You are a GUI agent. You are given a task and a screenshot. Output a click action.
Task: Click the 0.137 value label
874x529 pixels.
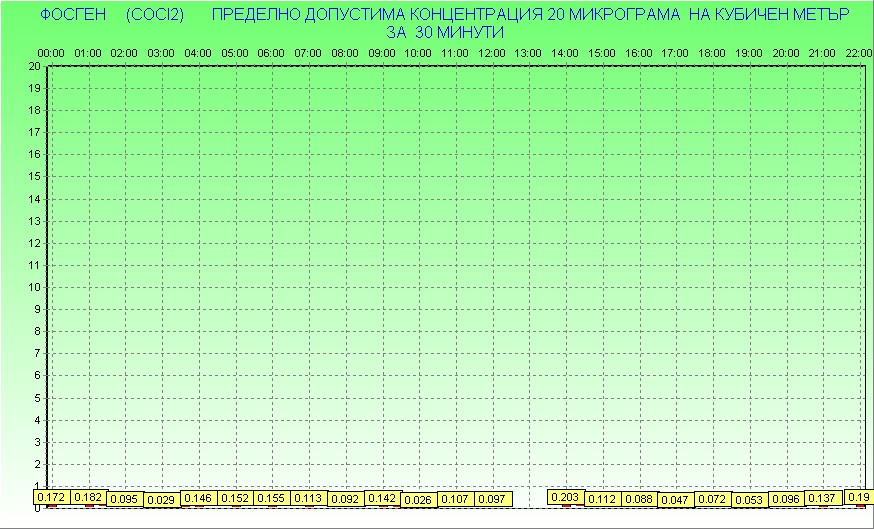(x=823, y=498)
